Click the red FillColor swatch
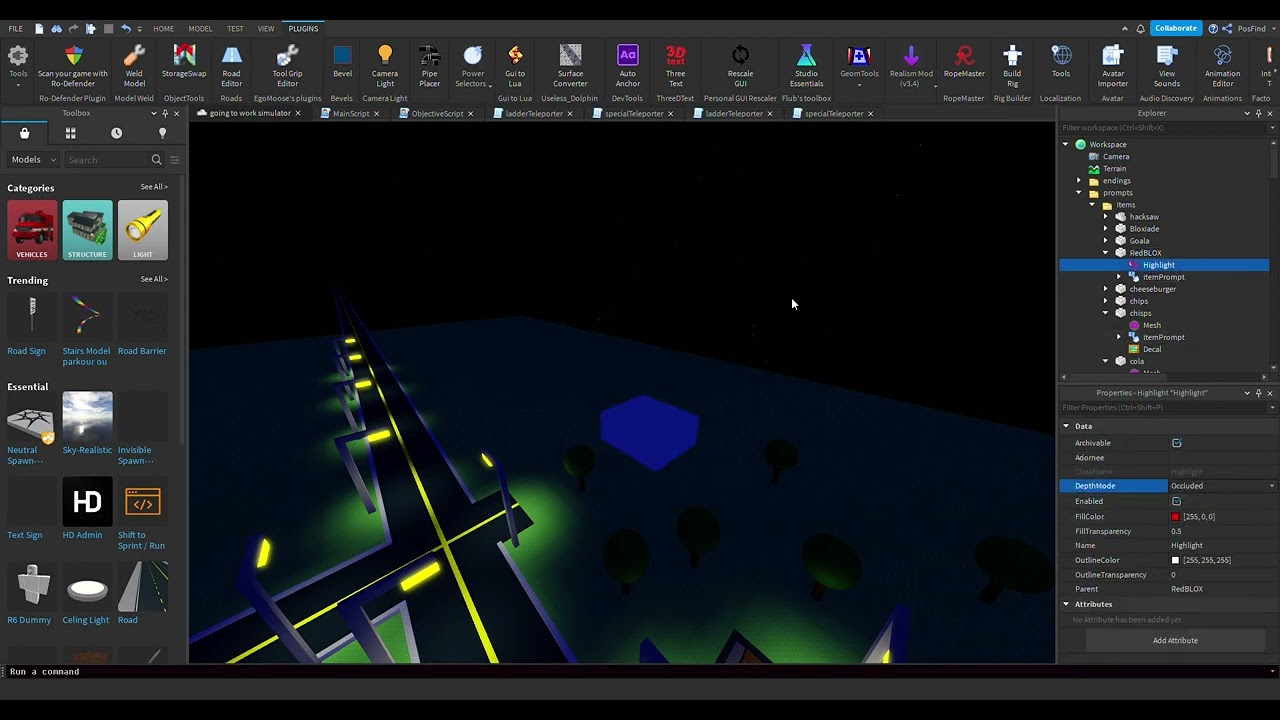 point(1175,517)
